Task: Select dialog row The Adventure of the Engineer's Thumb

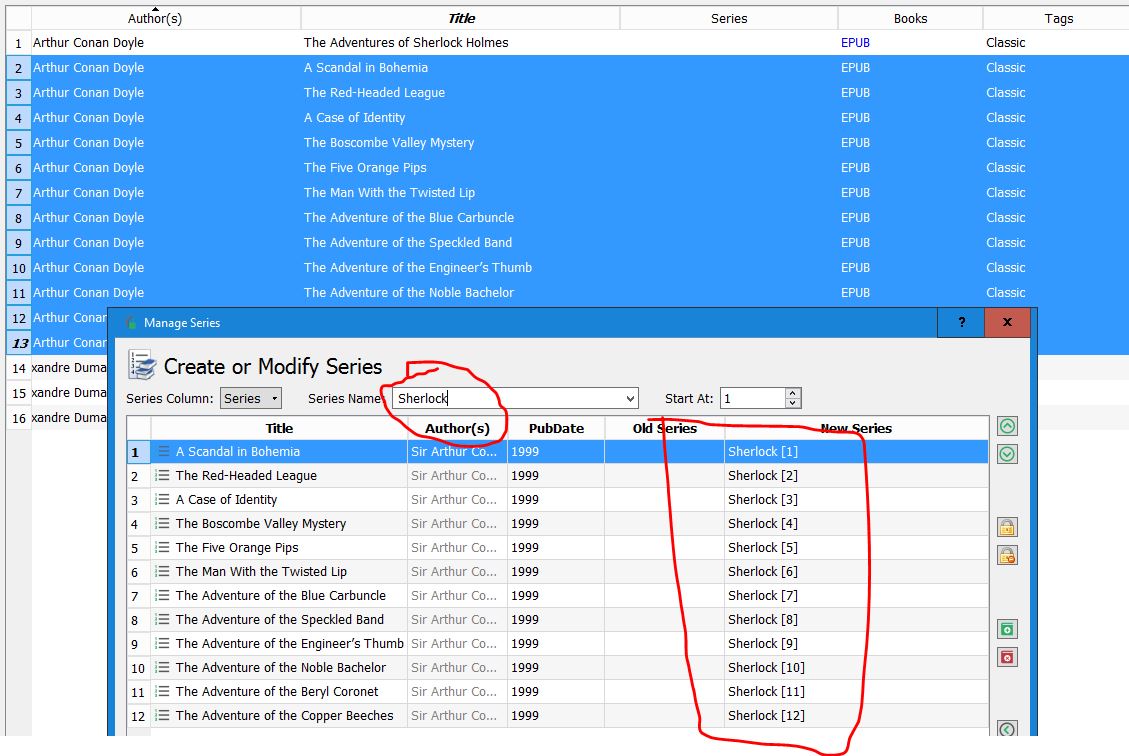Action: tap(289, 644)
